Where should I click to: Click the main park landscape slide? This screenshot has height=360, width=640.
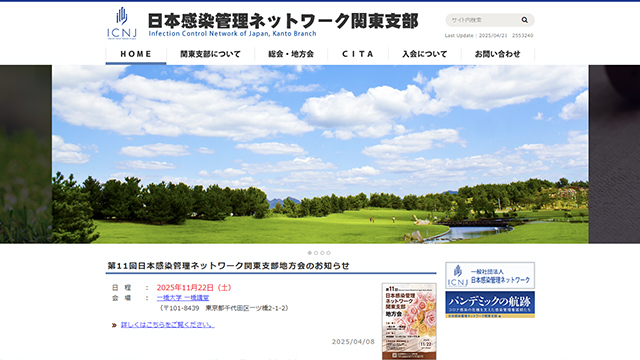point(320,154)
